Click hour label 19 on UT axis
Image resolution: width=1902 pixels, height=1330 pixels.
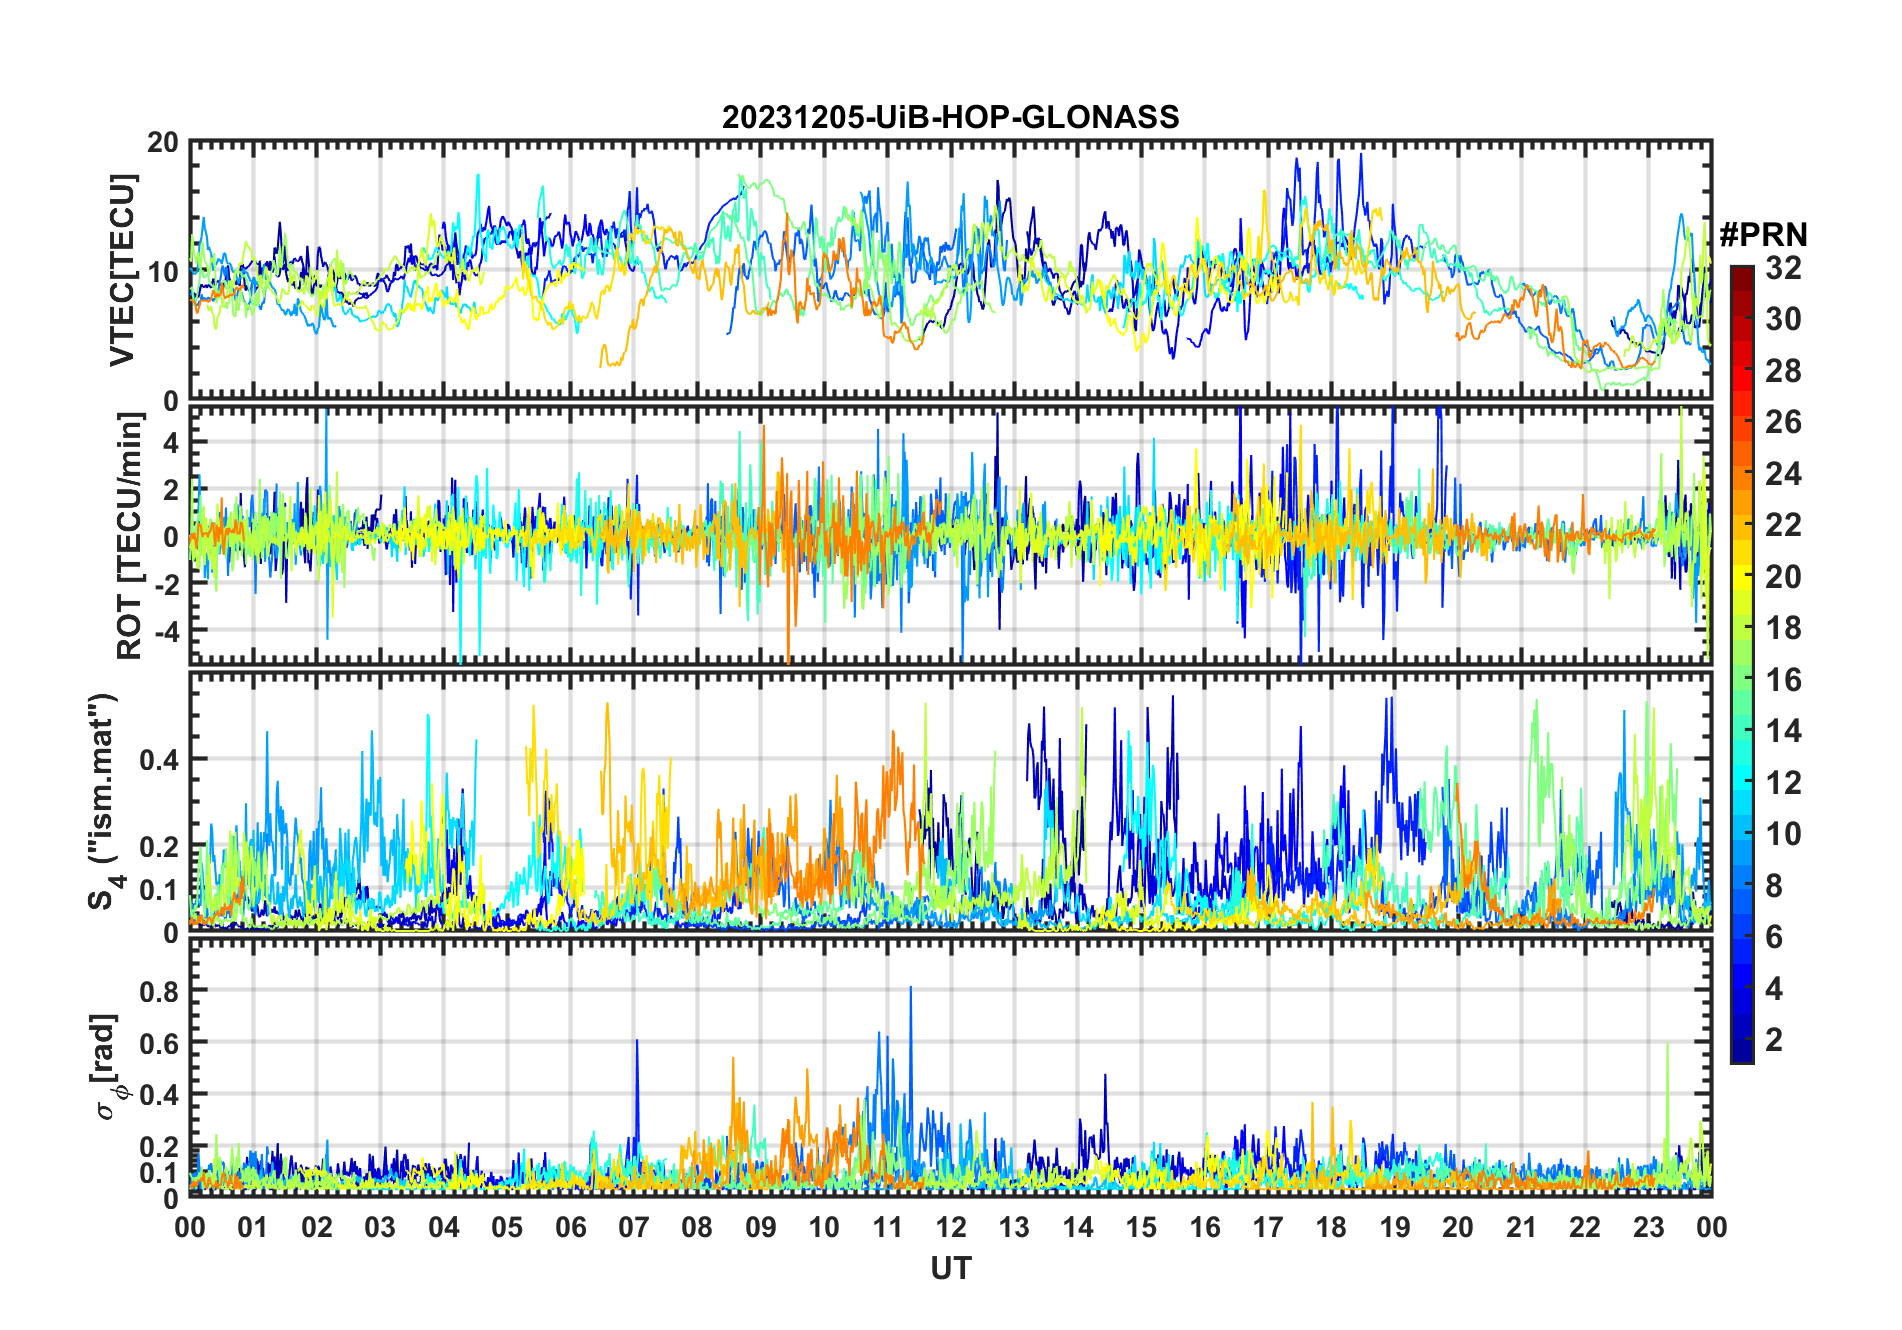(1395, 1228)
